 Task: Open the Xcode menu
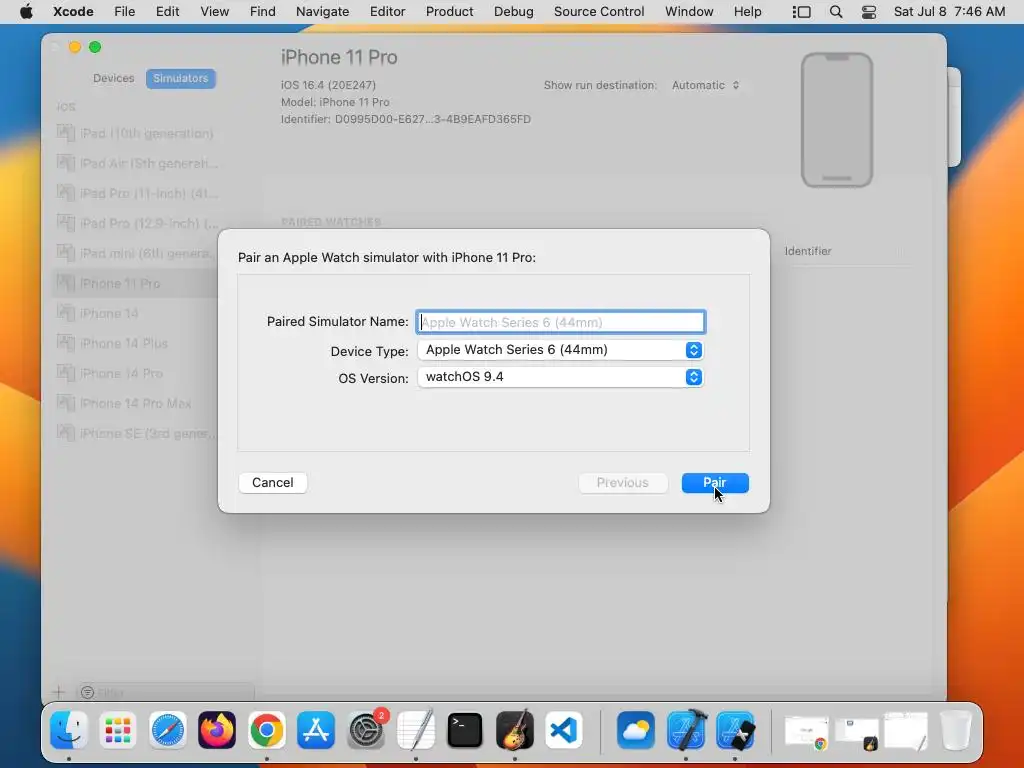[73, 12]
